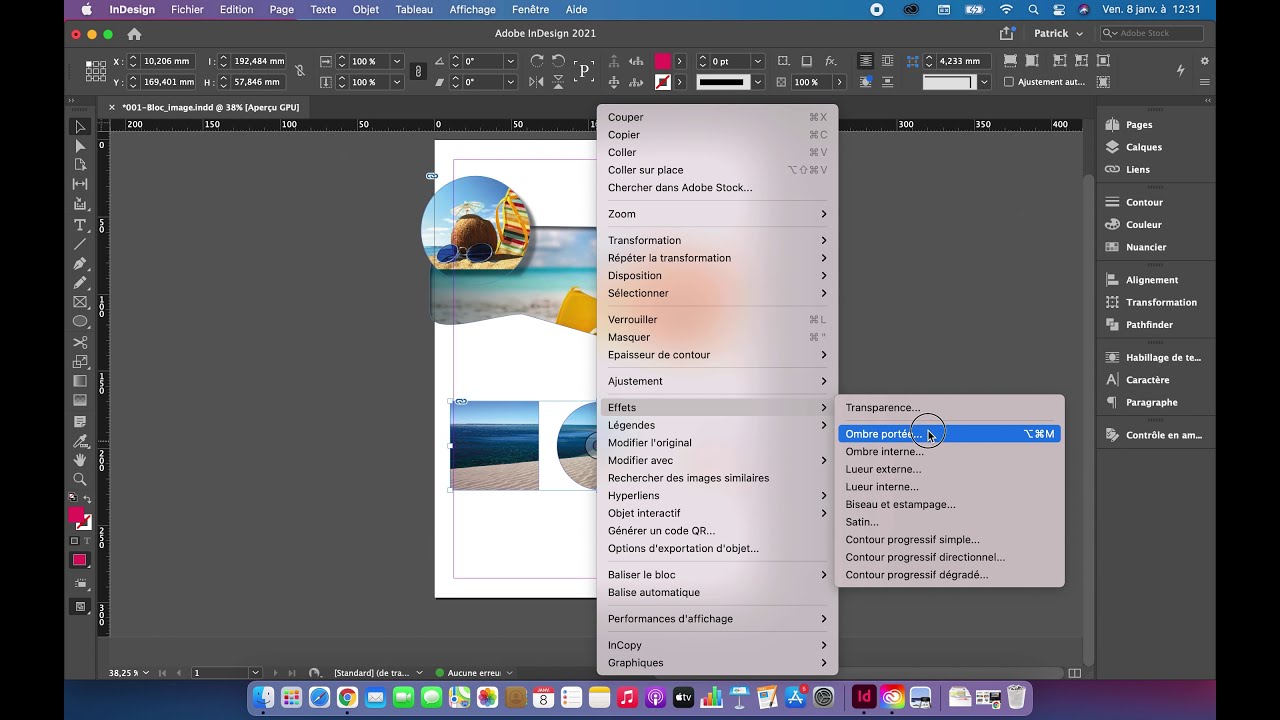
Task: Open the Aucune erreur preflight dropdown
Action: [x=509, y=673]
